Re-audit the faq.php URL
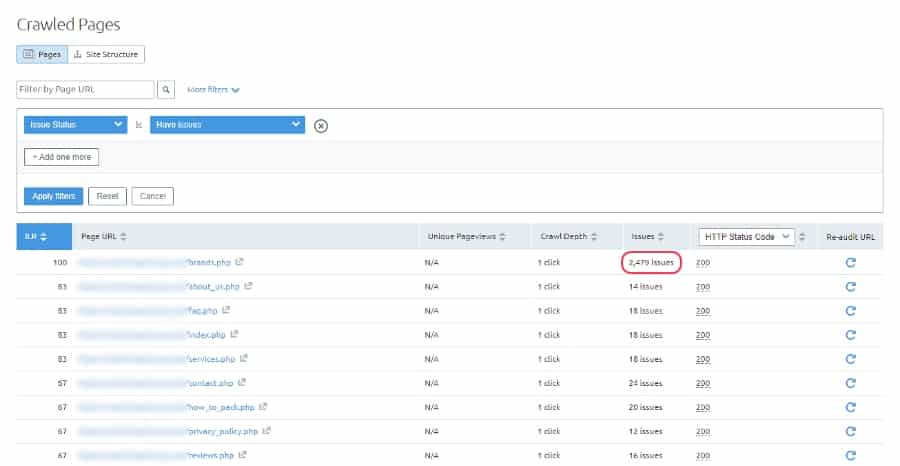This screenshot has height=466, width=900. (x=851, y=310)
